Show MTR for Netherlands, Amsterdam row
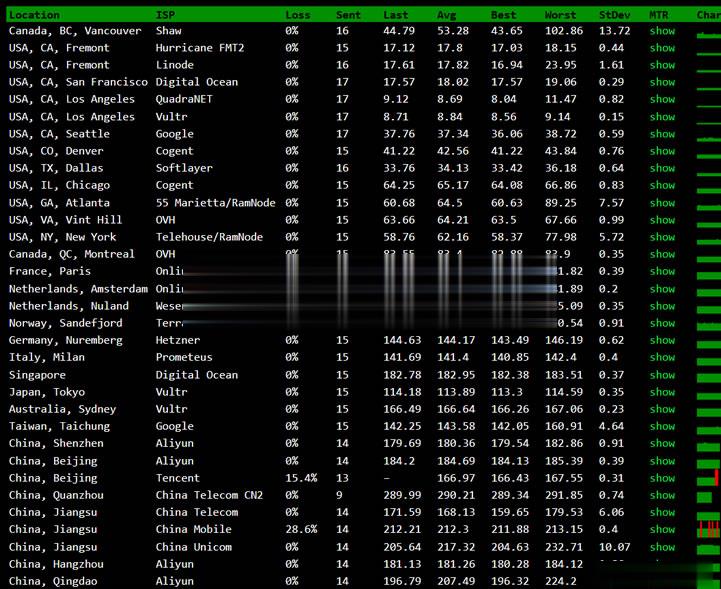721x589 pixels. (662, 289)
